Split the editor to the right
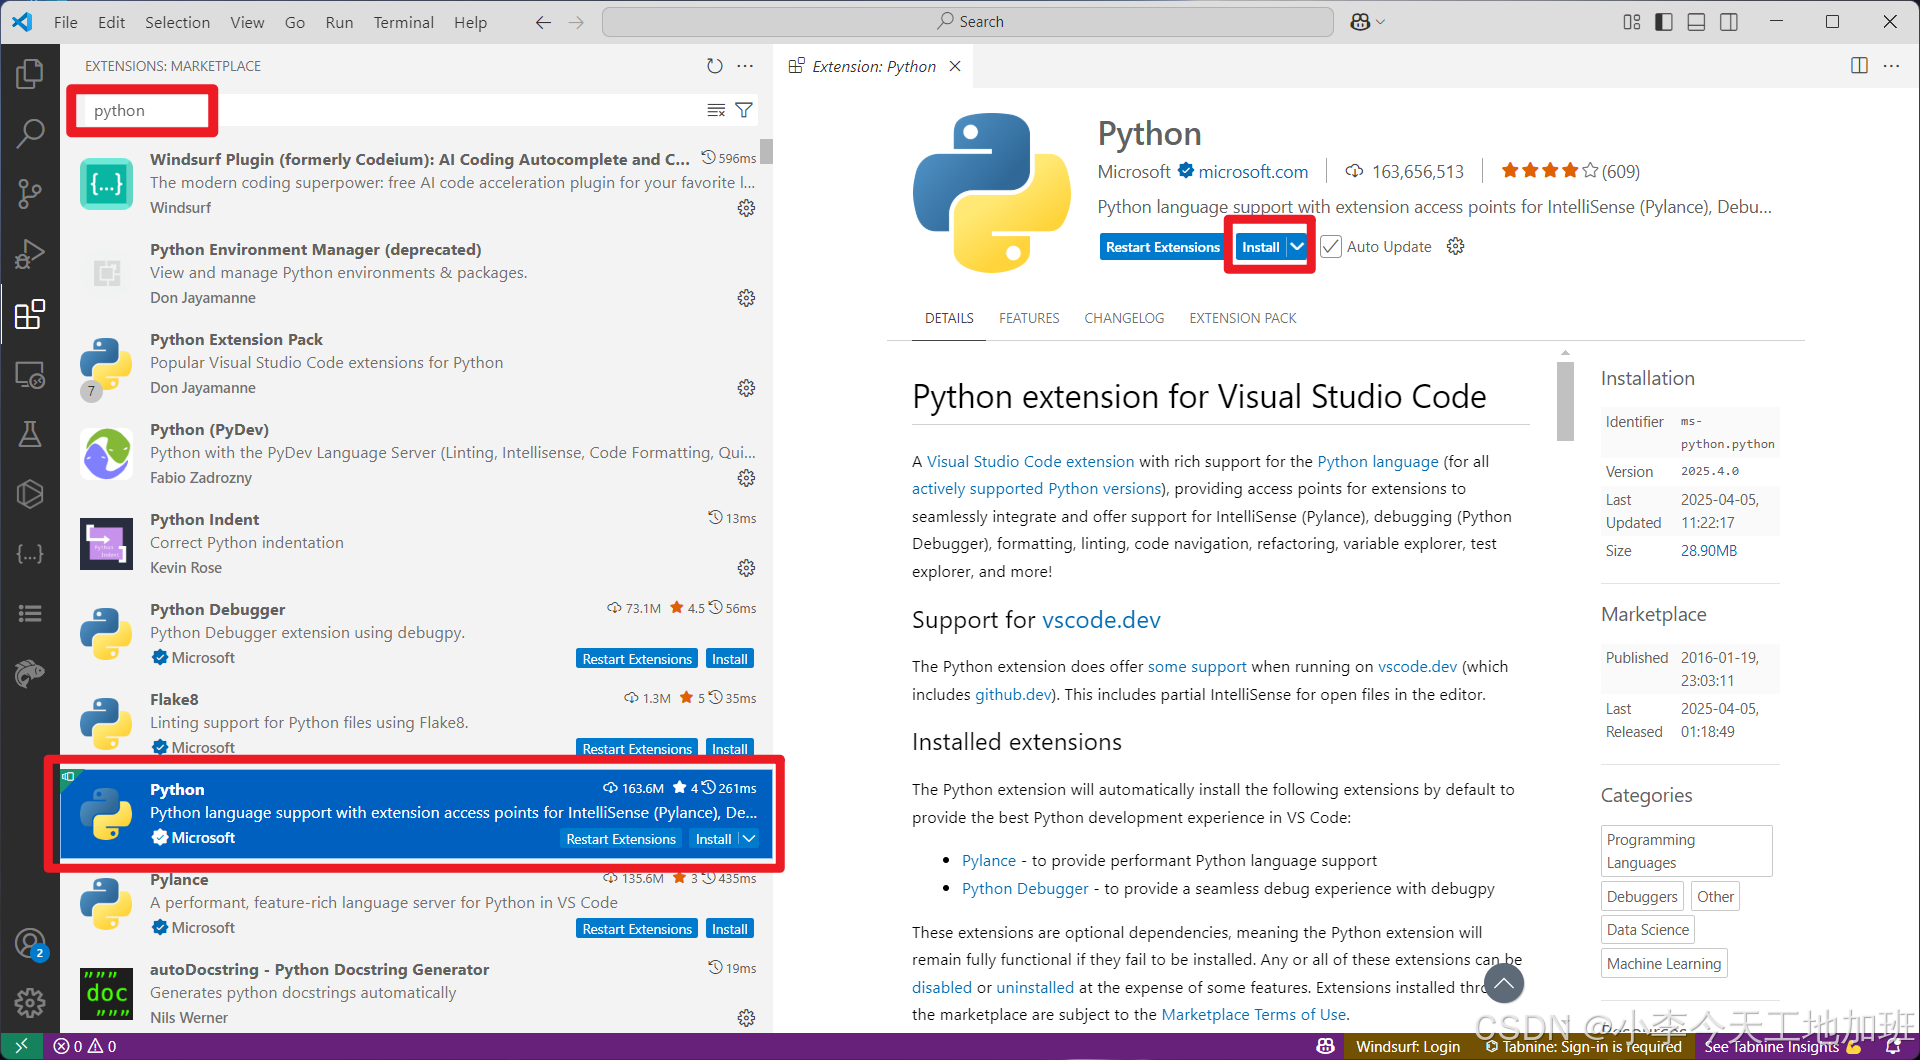Image resolution: width=1920 pixels, height=1060 pixels. click(x=1859, y=66)
